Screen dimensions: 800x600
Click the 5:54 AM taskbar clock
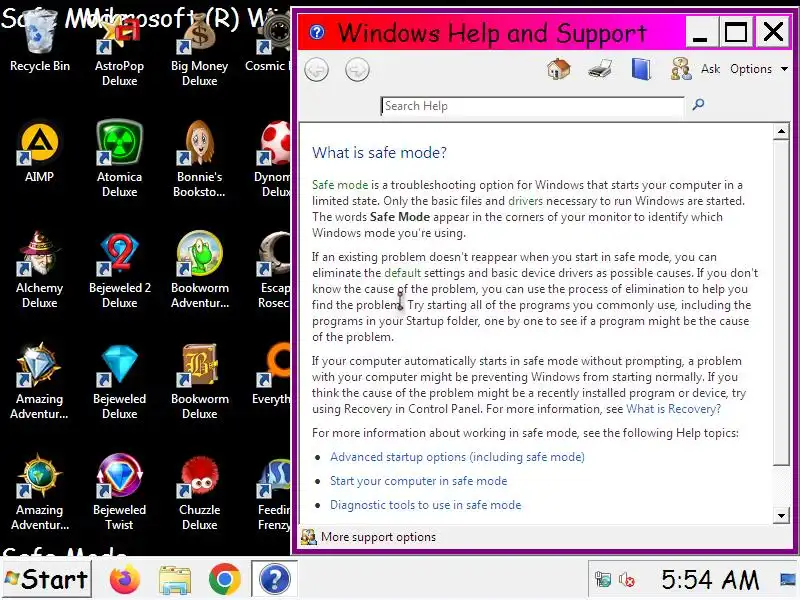coord(710,580)
